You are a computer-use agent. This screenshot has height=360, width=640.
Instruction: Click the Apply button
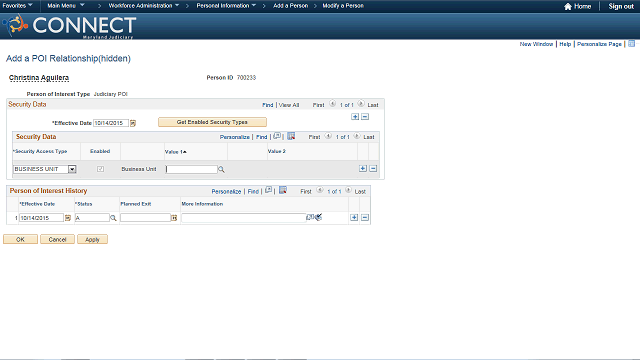coord(92,240)
